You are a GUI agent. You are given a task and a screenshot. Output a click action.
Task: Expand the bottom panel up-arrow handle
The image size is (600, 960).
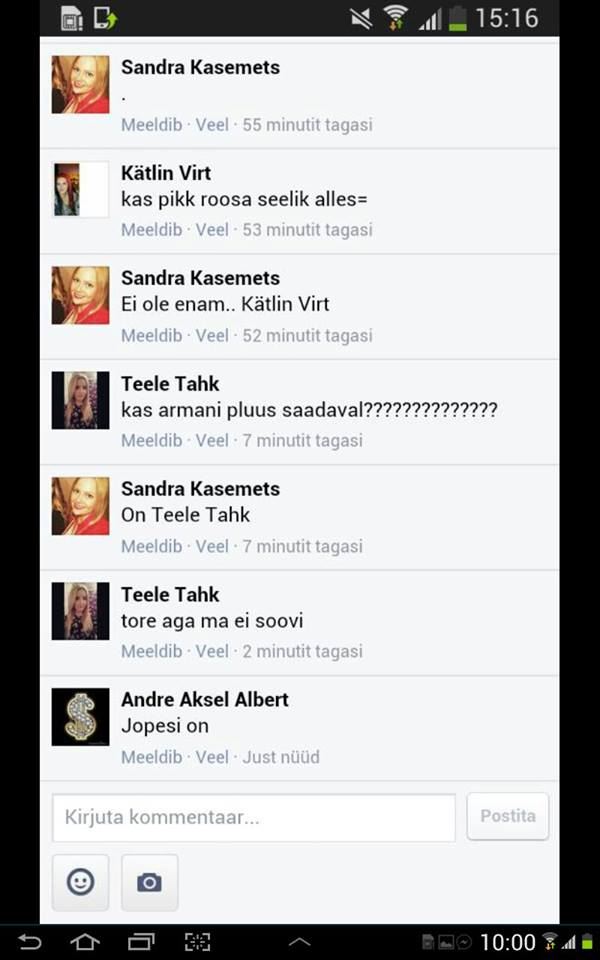coord(299,943)
